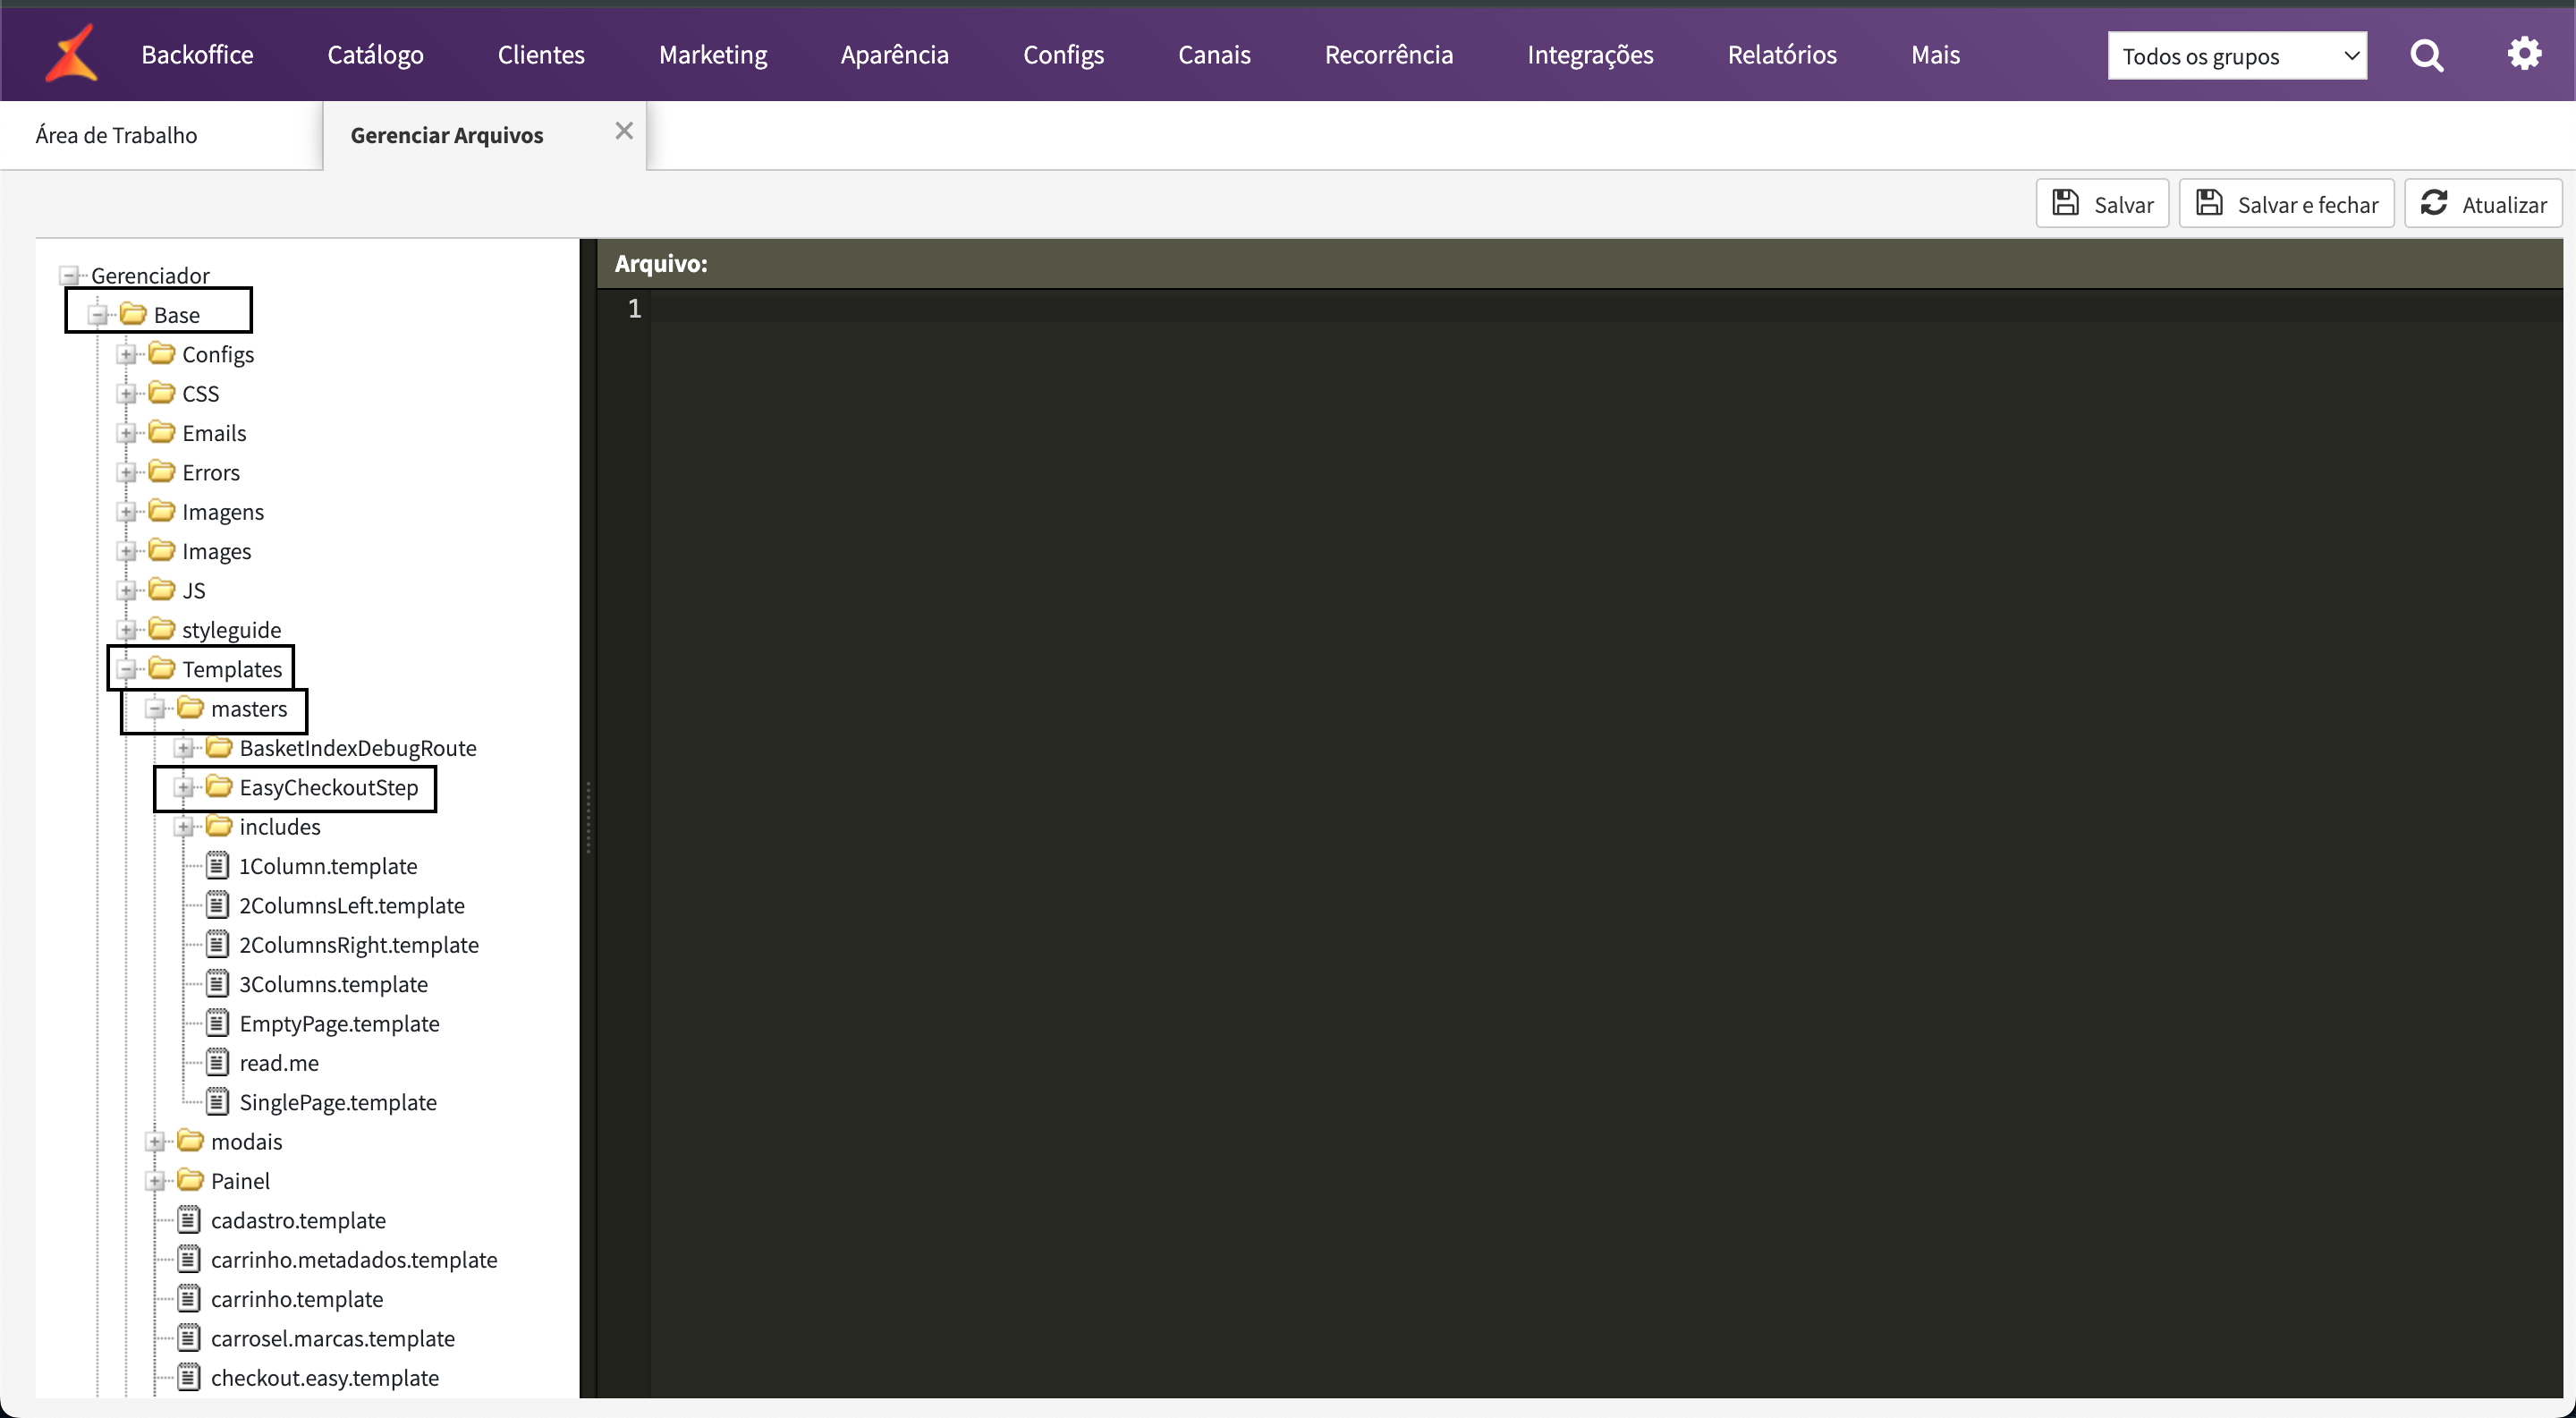Open the settings gear icon
This screenshot has width=2576, height=1418.
[2524, 53]
